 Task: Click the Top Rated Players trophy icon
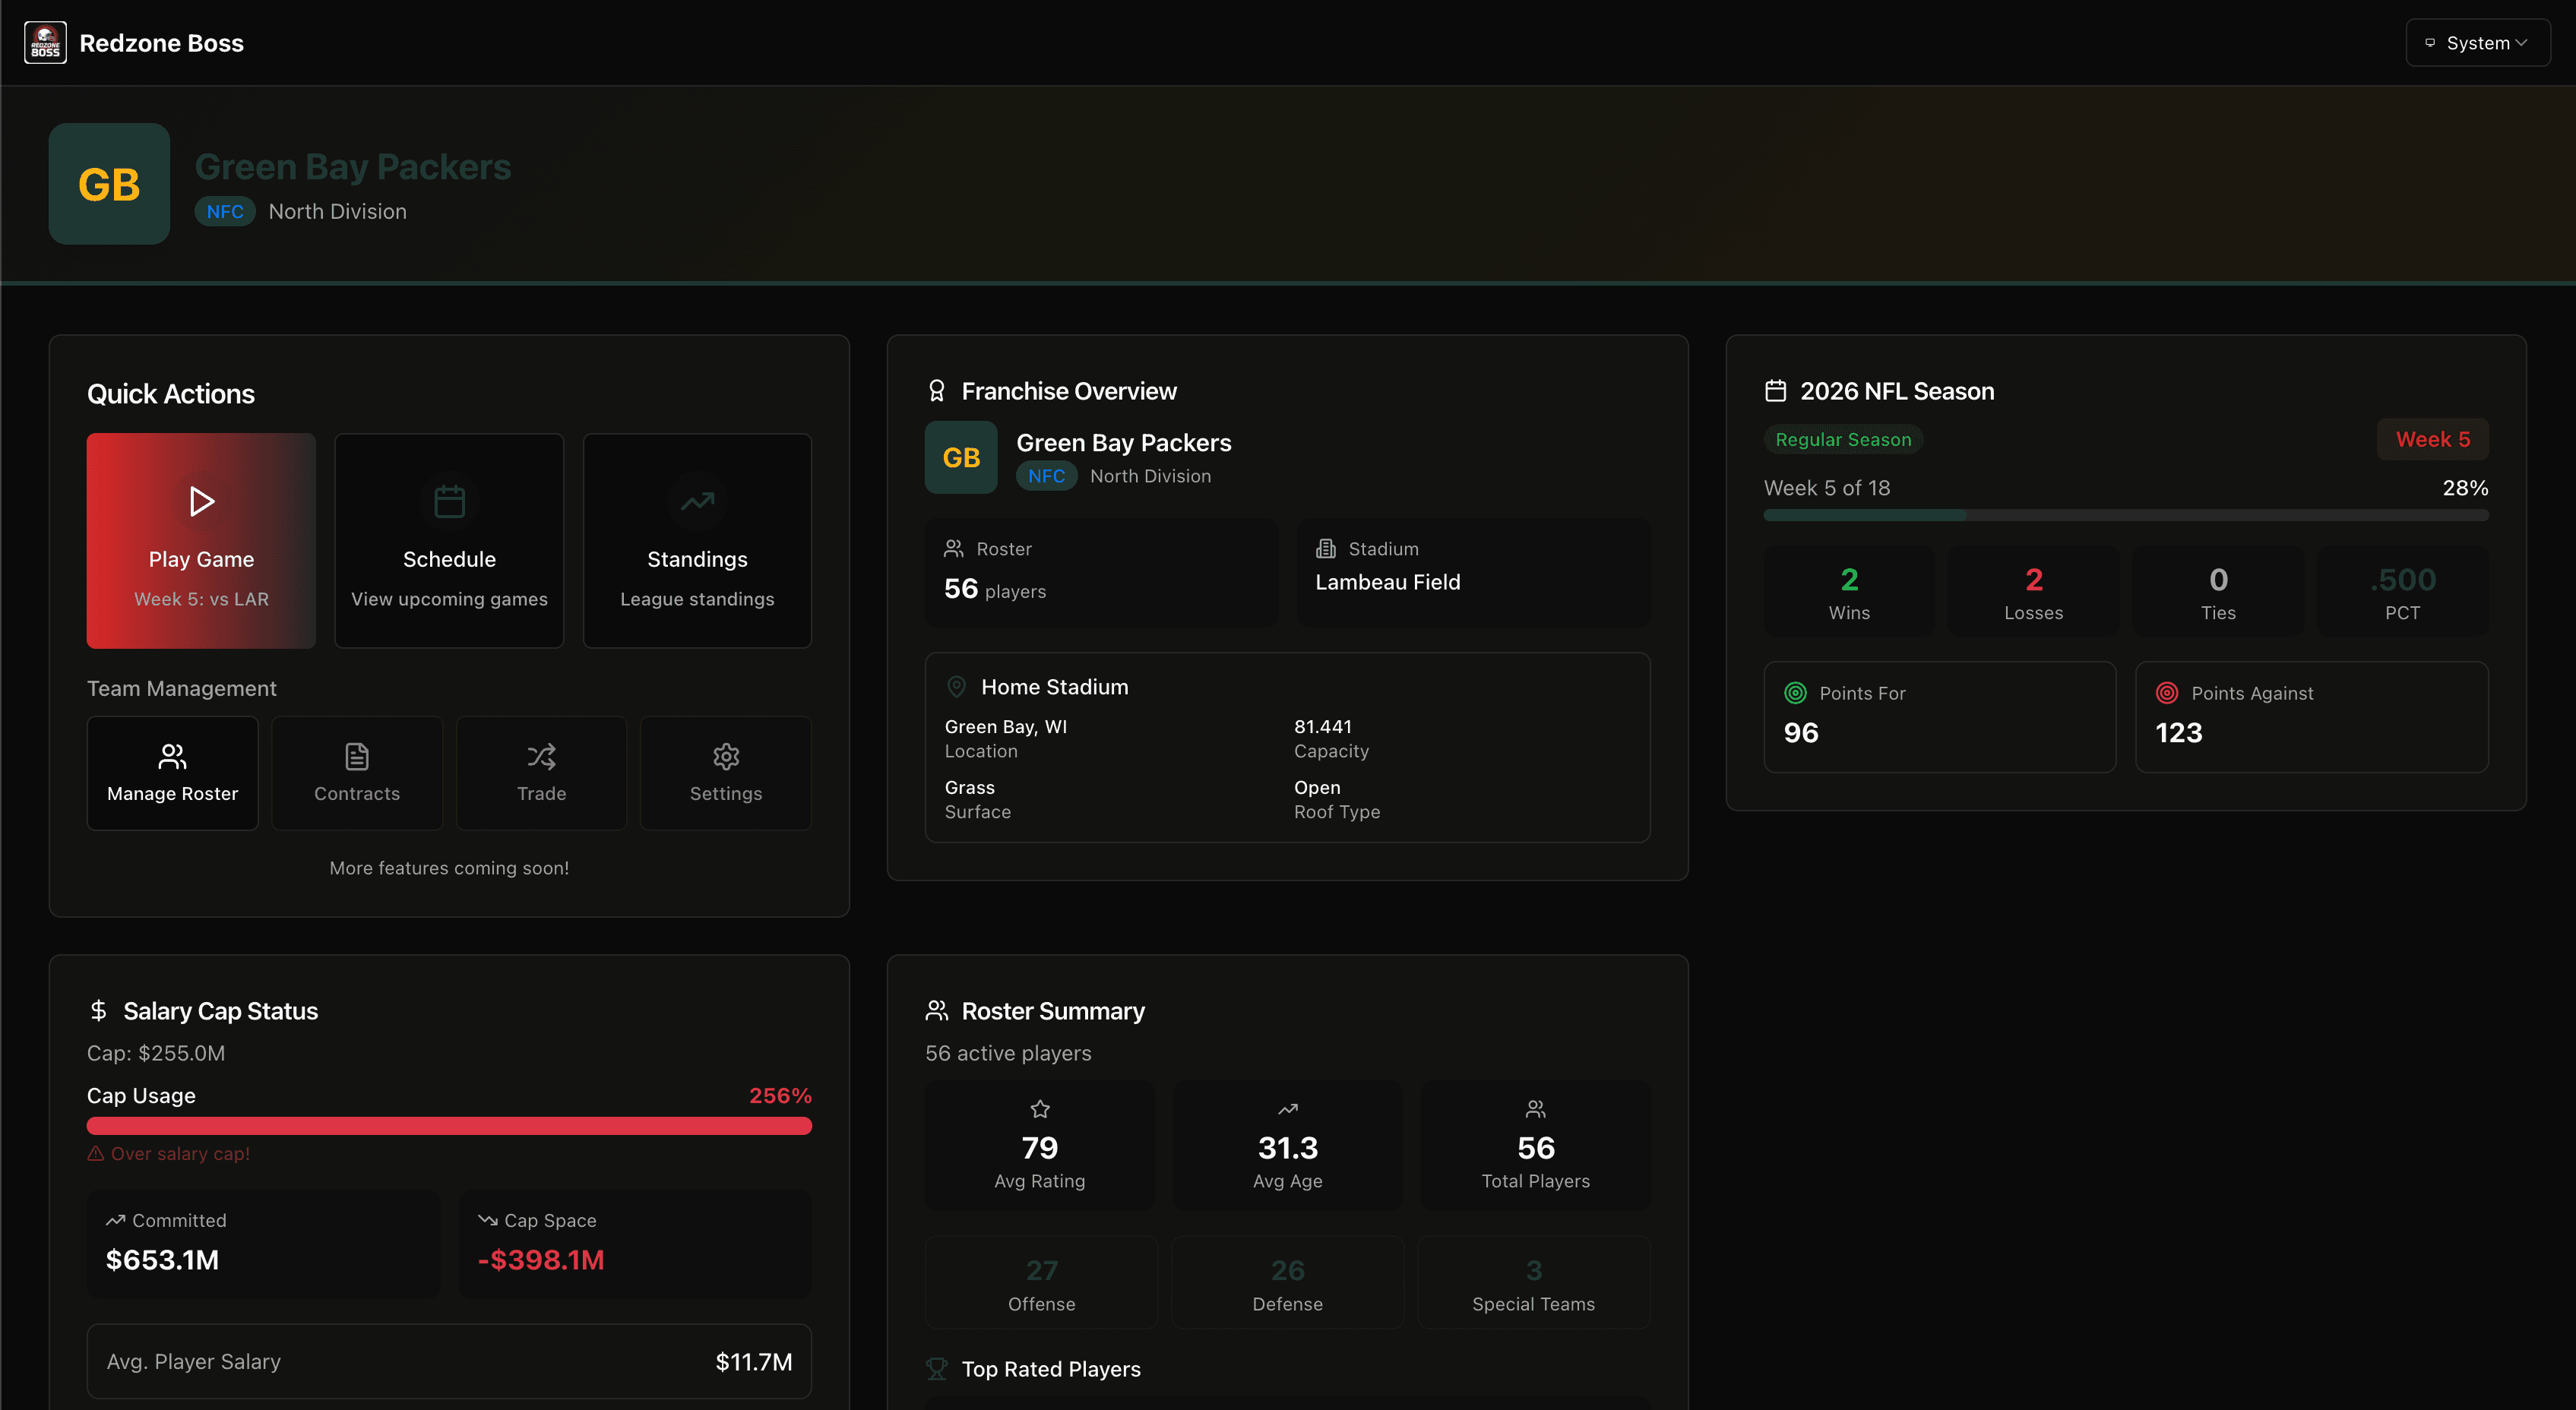click(937, 1369)
